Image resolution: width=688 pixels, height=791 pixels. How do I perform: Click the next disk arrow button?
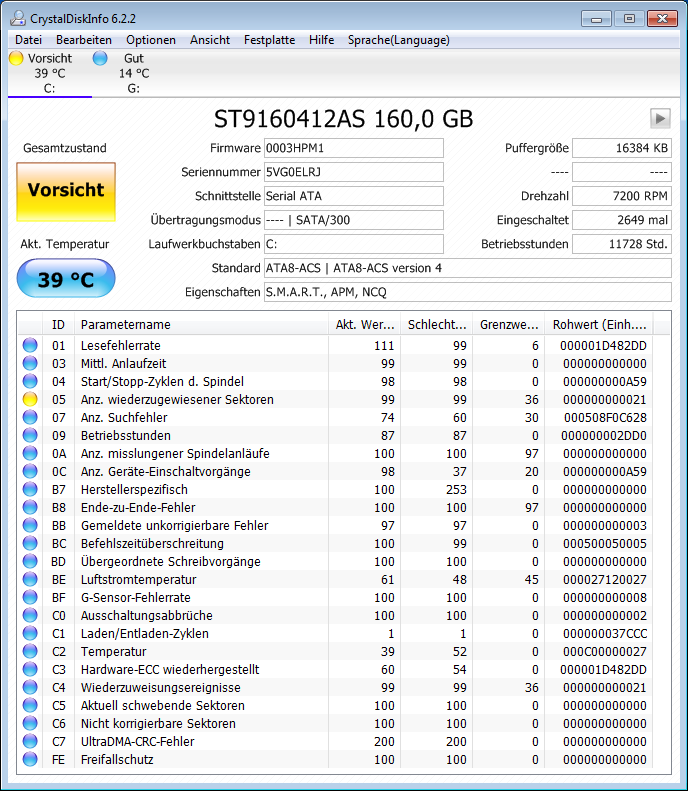(x=660, y=119)
